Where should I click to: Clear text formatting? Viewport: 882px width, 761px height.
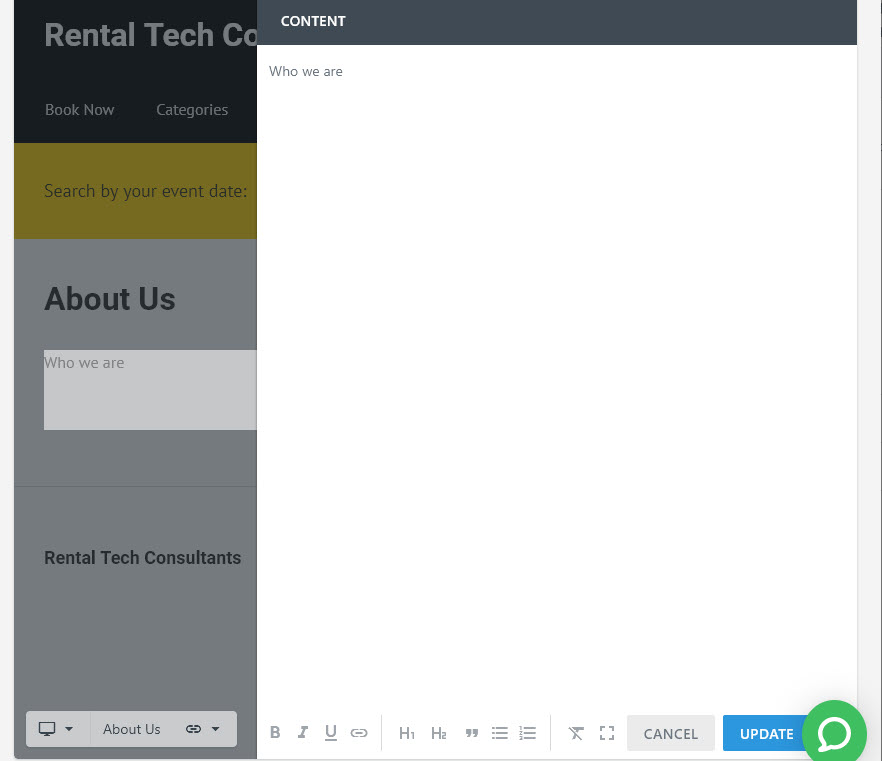576,733
